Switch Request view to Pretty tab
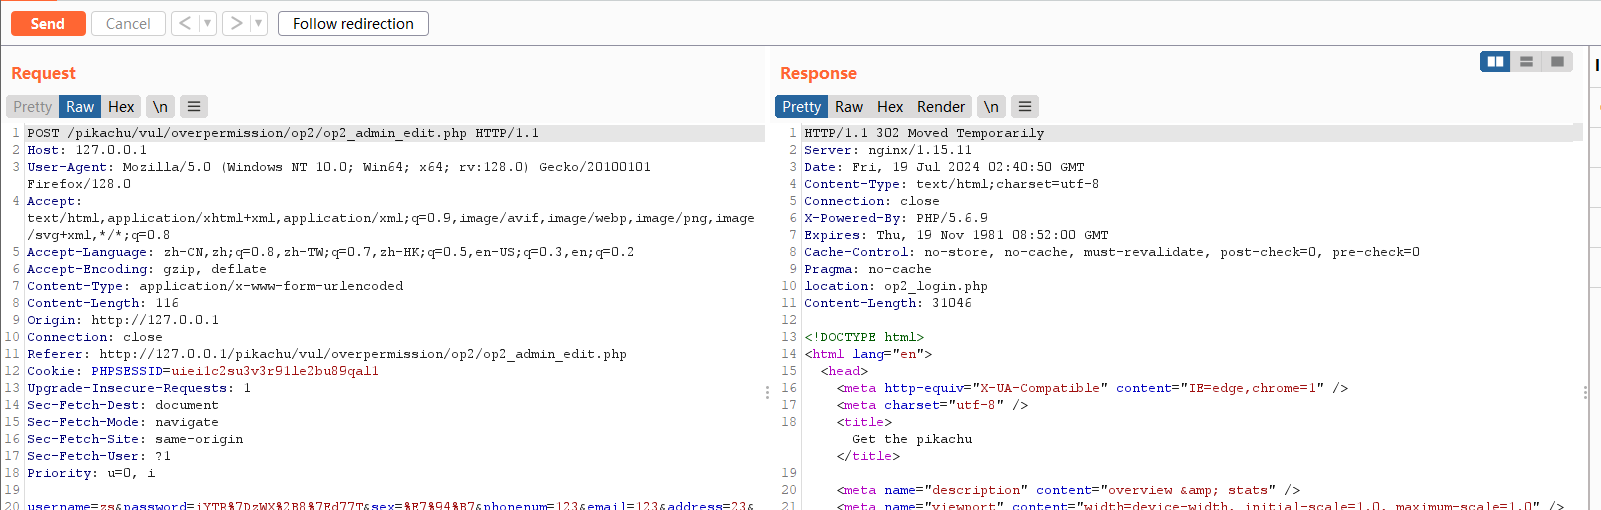This screenshot has width=1601, height=510. 33,106
